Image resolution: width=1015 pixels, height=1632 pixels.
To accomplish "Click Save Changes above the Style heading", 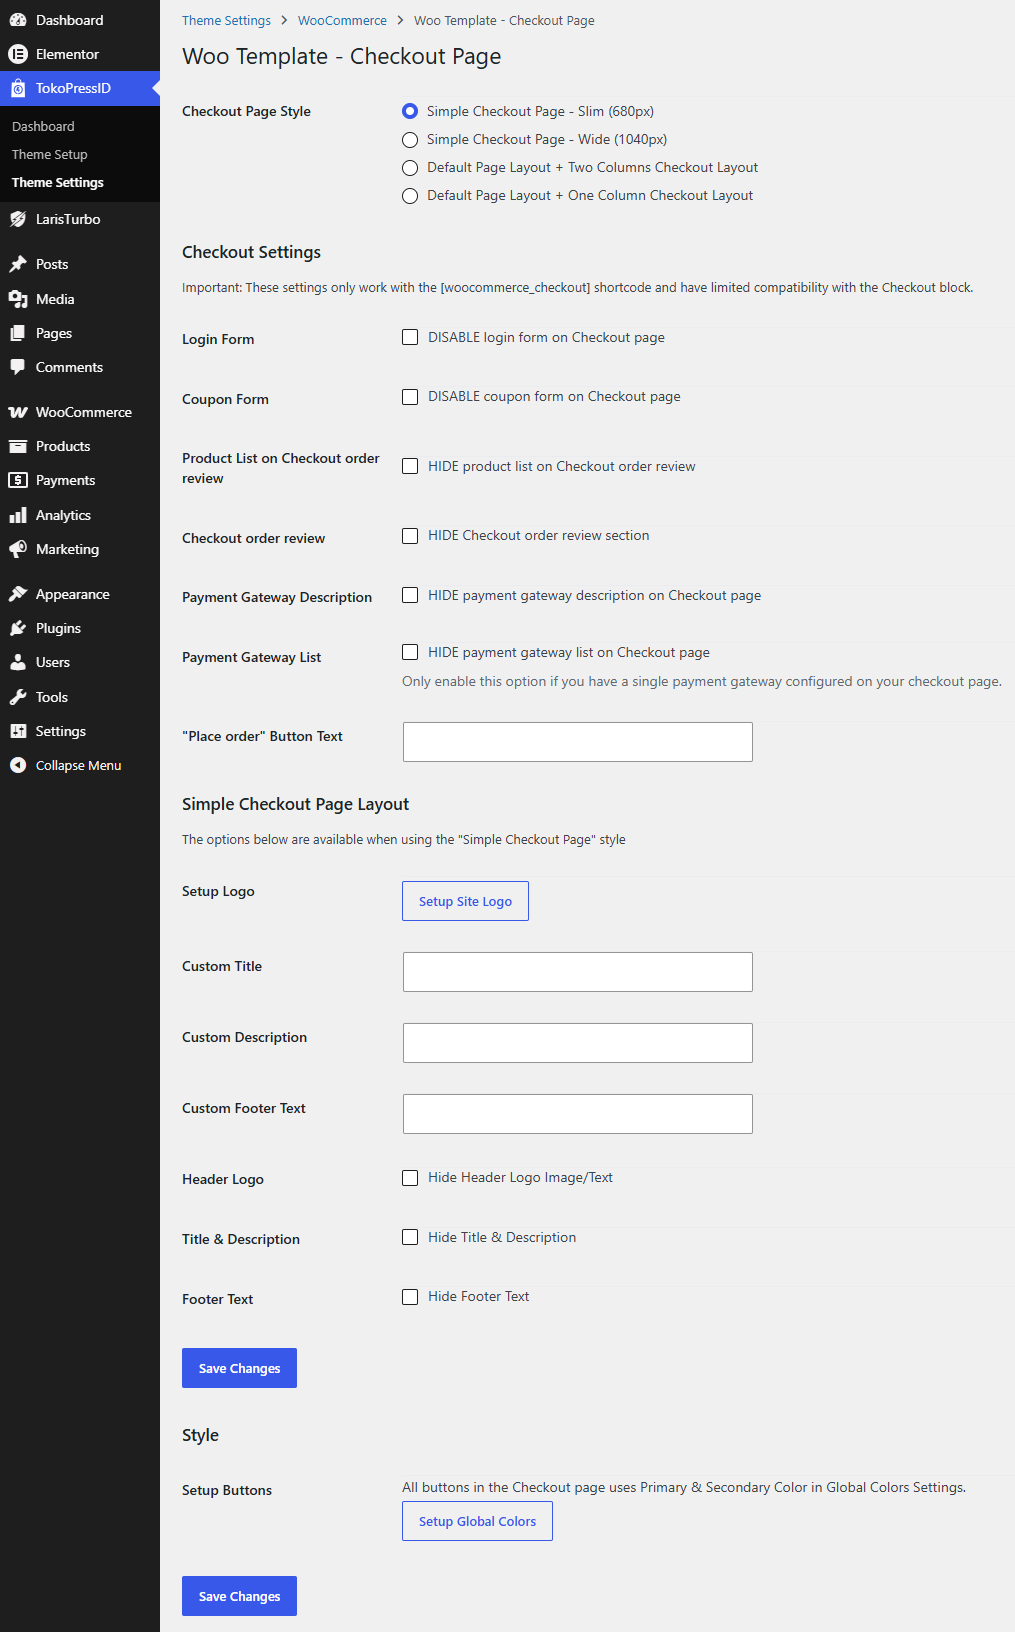I will tap(239, 1368).
